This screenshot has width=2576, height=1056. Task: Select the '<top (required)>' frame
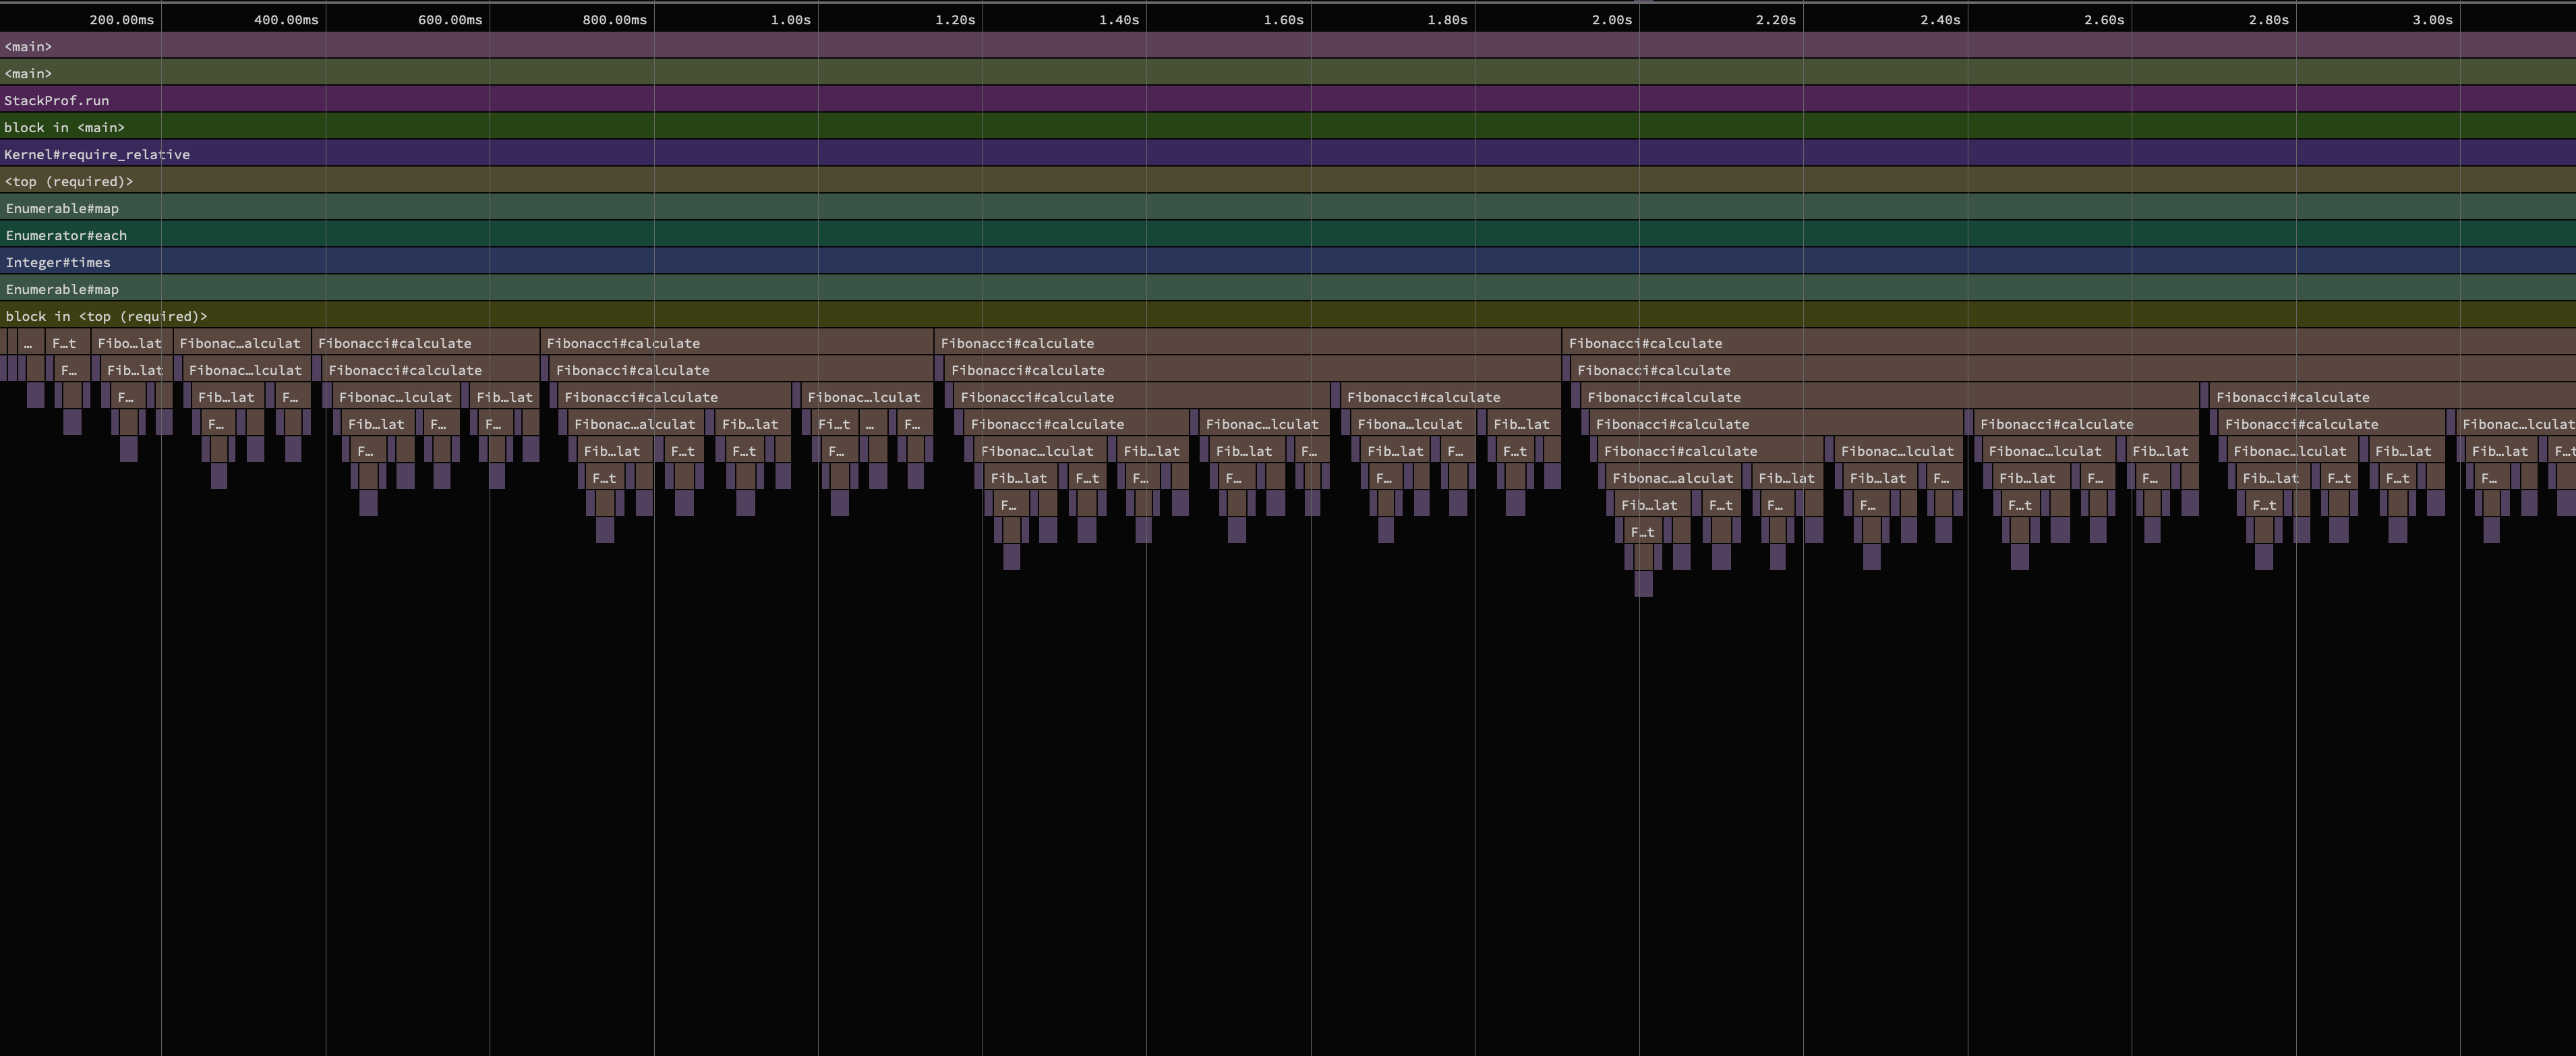click(1288, 180)
